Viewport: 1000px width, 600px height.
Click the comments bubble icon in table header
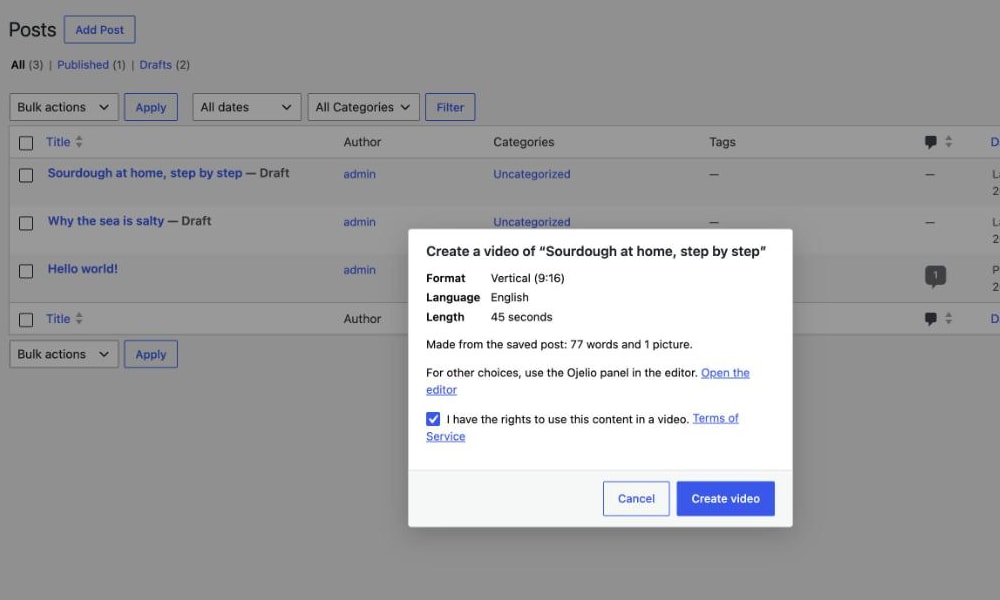tap(930, 142)
